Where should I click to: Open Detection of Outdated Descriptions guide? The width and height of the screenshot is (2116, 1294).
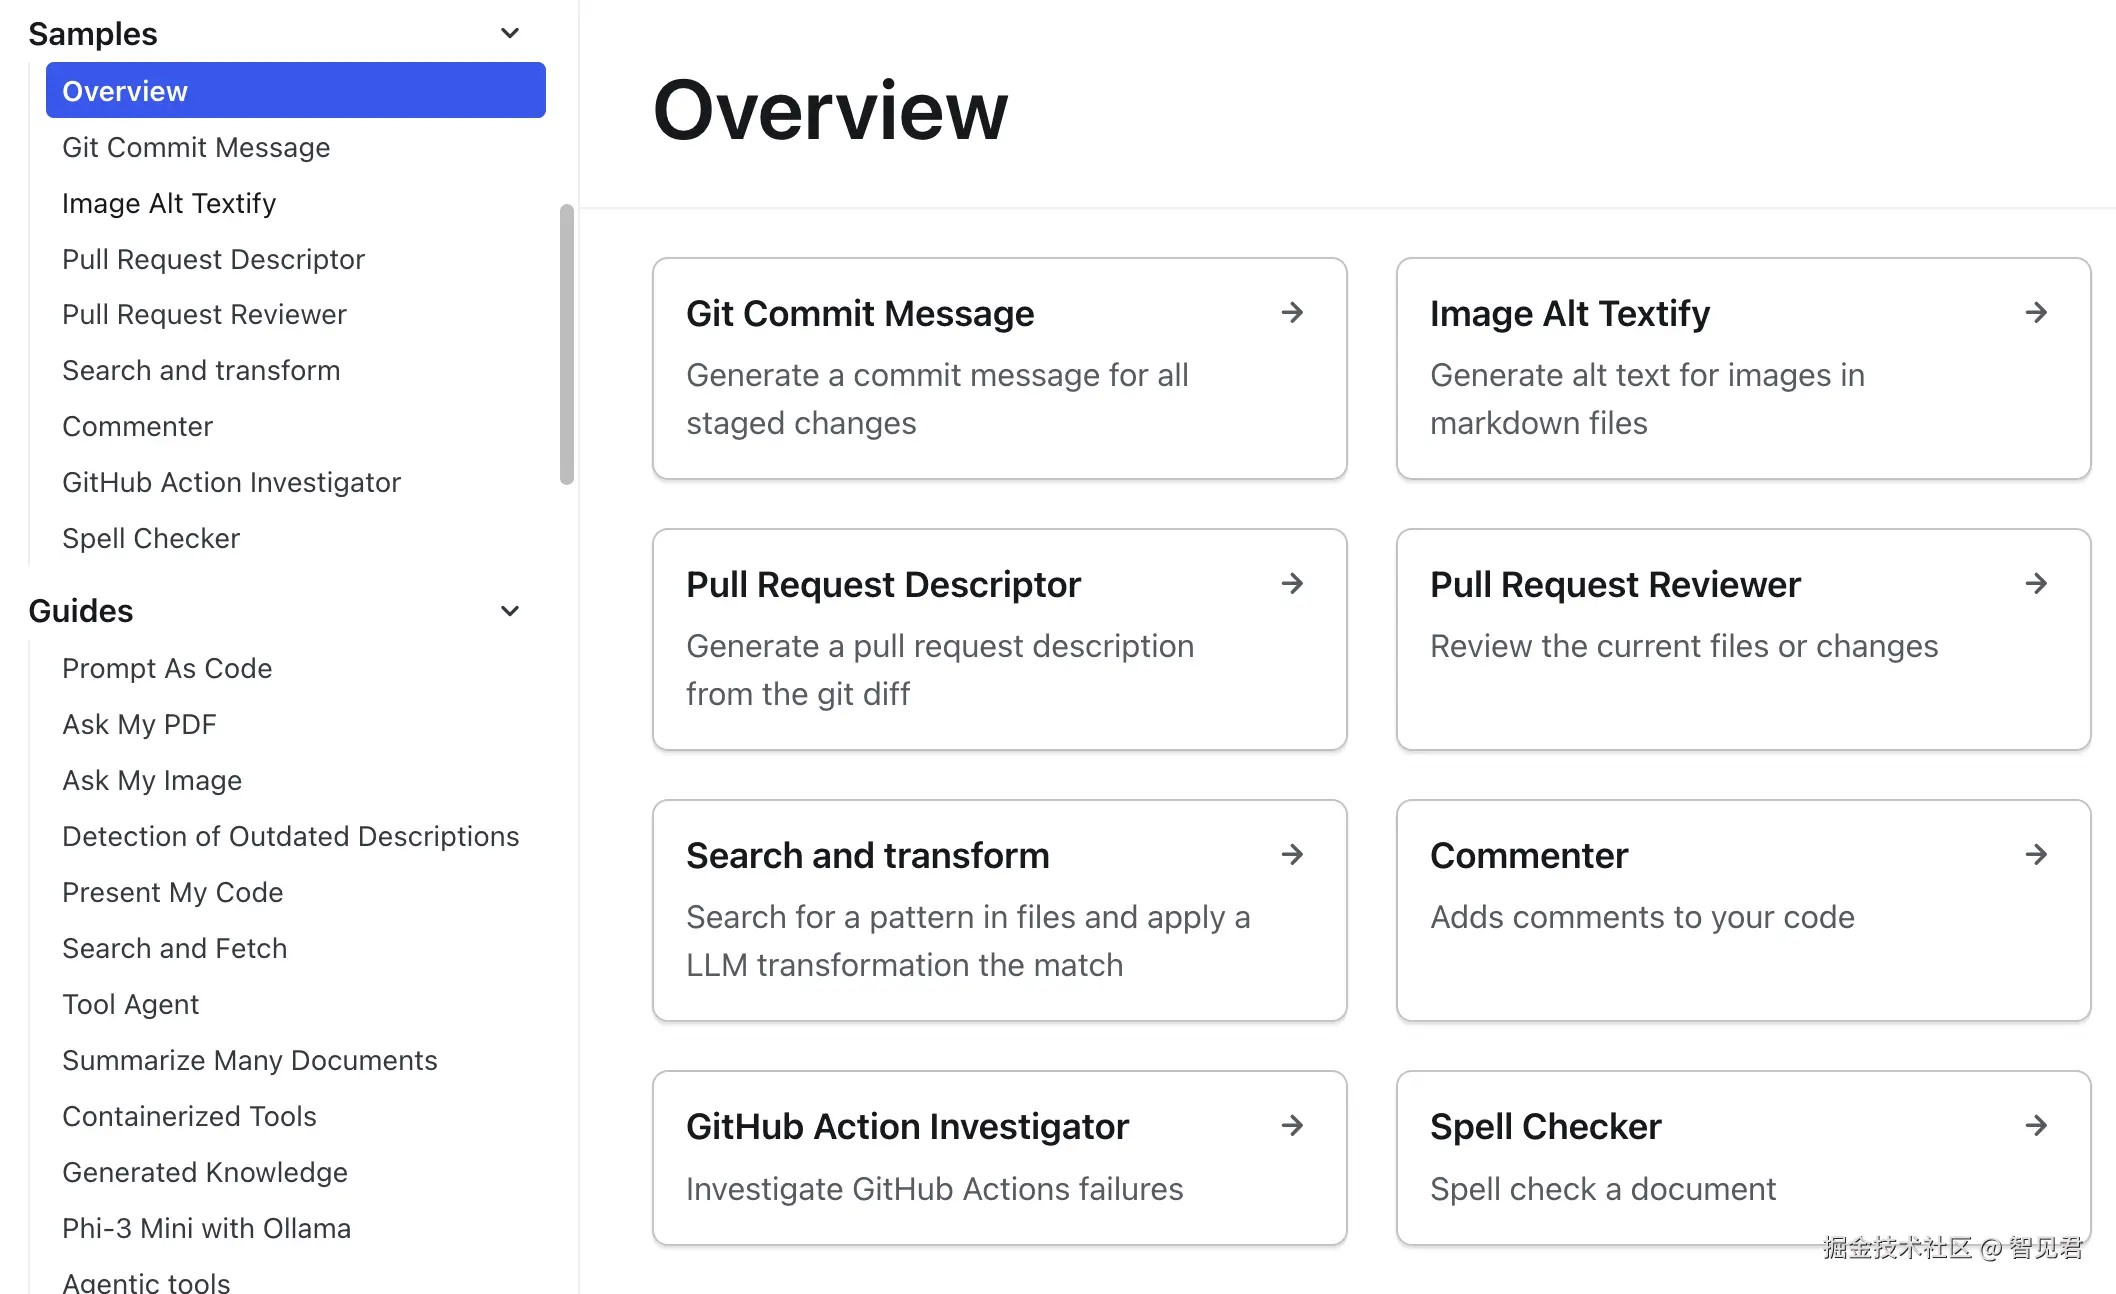[x=290, y=836]
